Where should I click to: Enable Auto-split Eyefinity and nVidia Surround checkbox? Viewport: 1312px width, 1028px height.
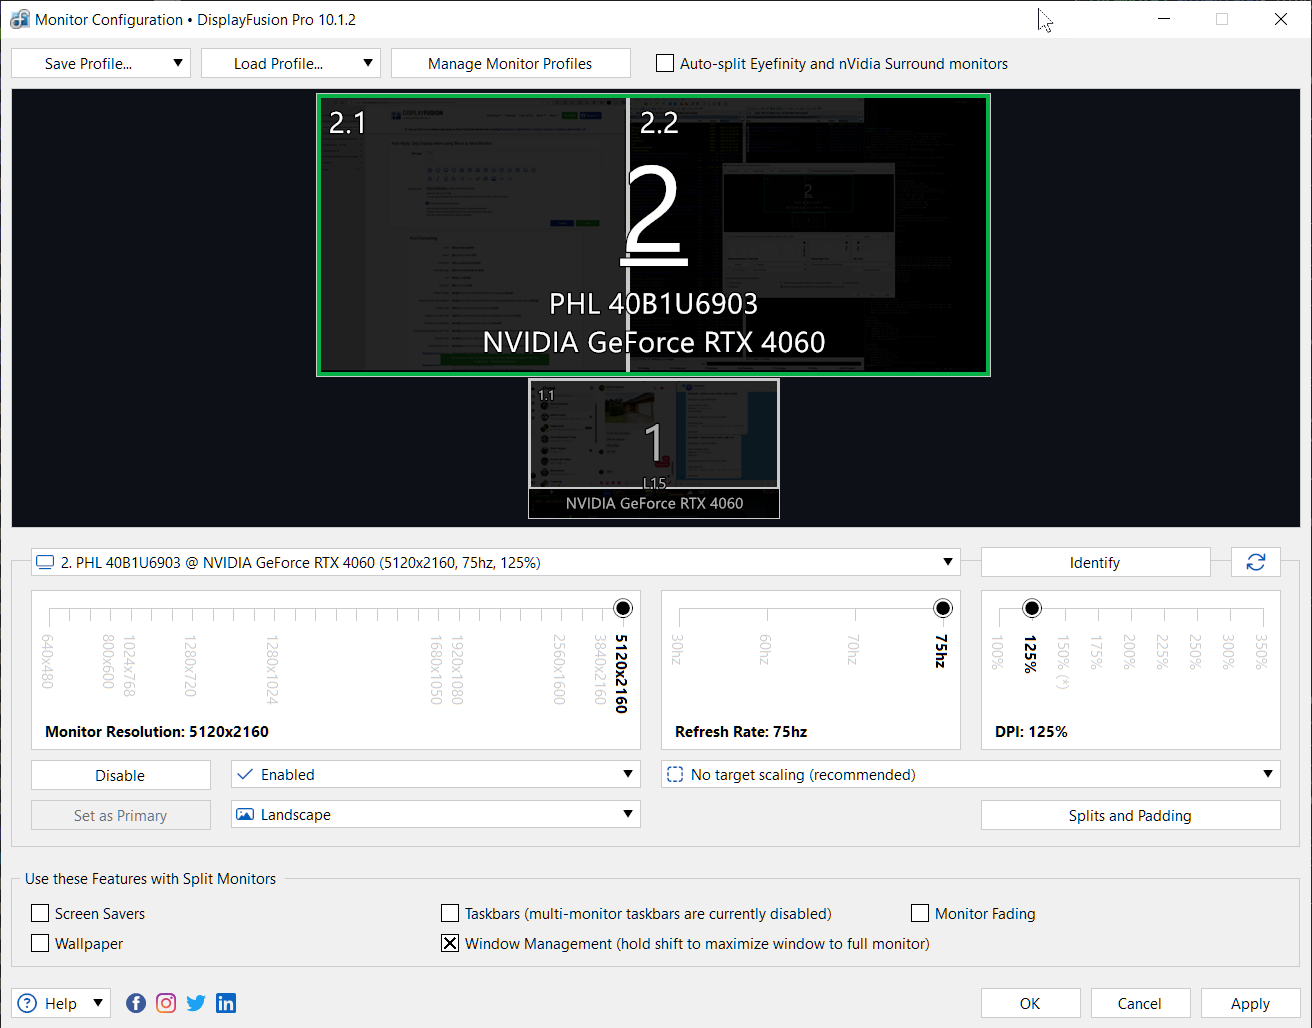(665, 63)
